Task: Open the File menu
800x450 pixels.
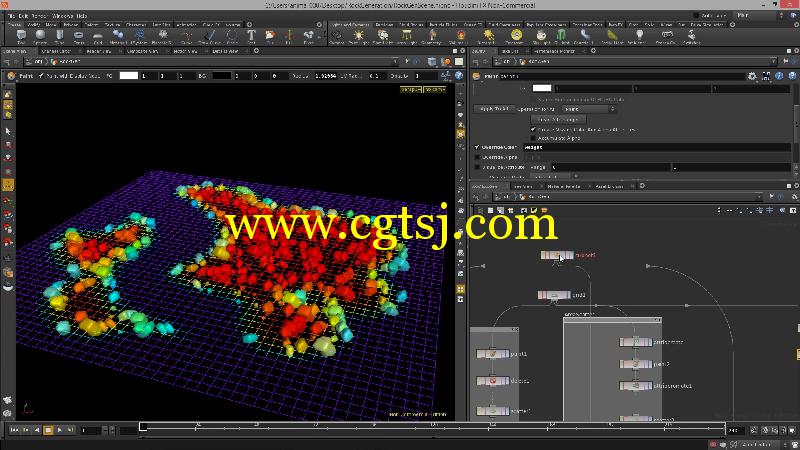Action: pyautogui.click(x=11, y=16)
